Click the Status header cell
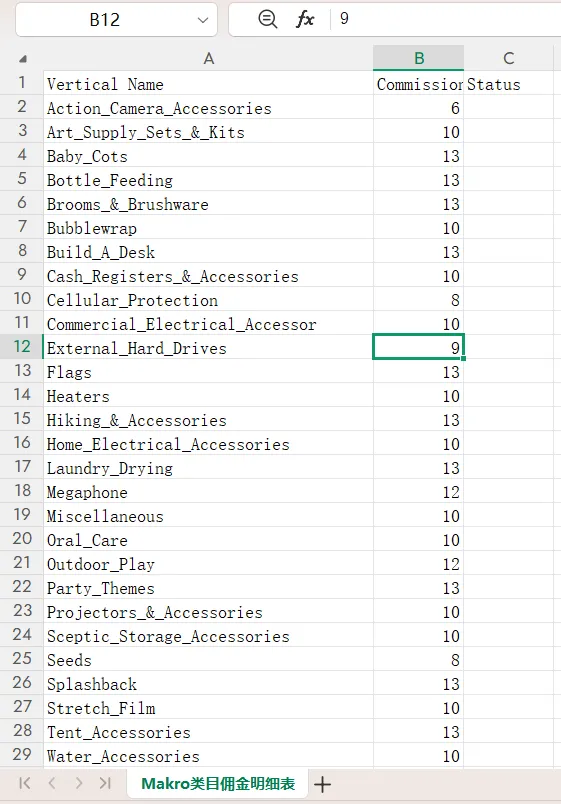This screenshot has width=561, height=804. coord(508,84)
